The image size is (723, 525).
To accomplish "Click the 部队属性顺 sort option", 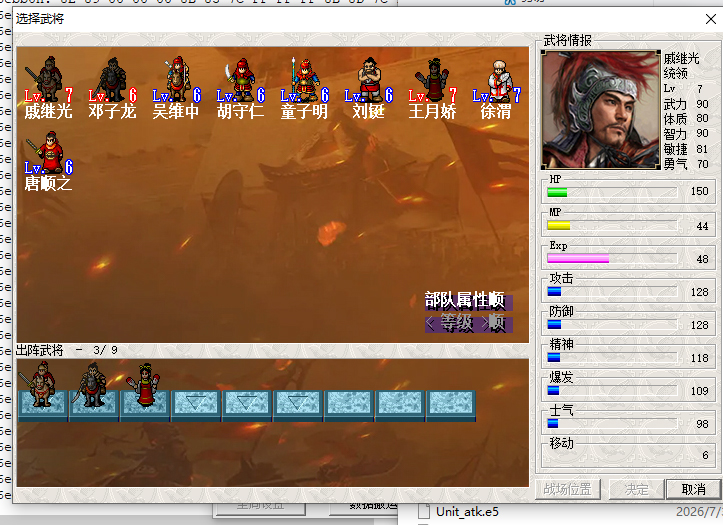I will point(466,300).
